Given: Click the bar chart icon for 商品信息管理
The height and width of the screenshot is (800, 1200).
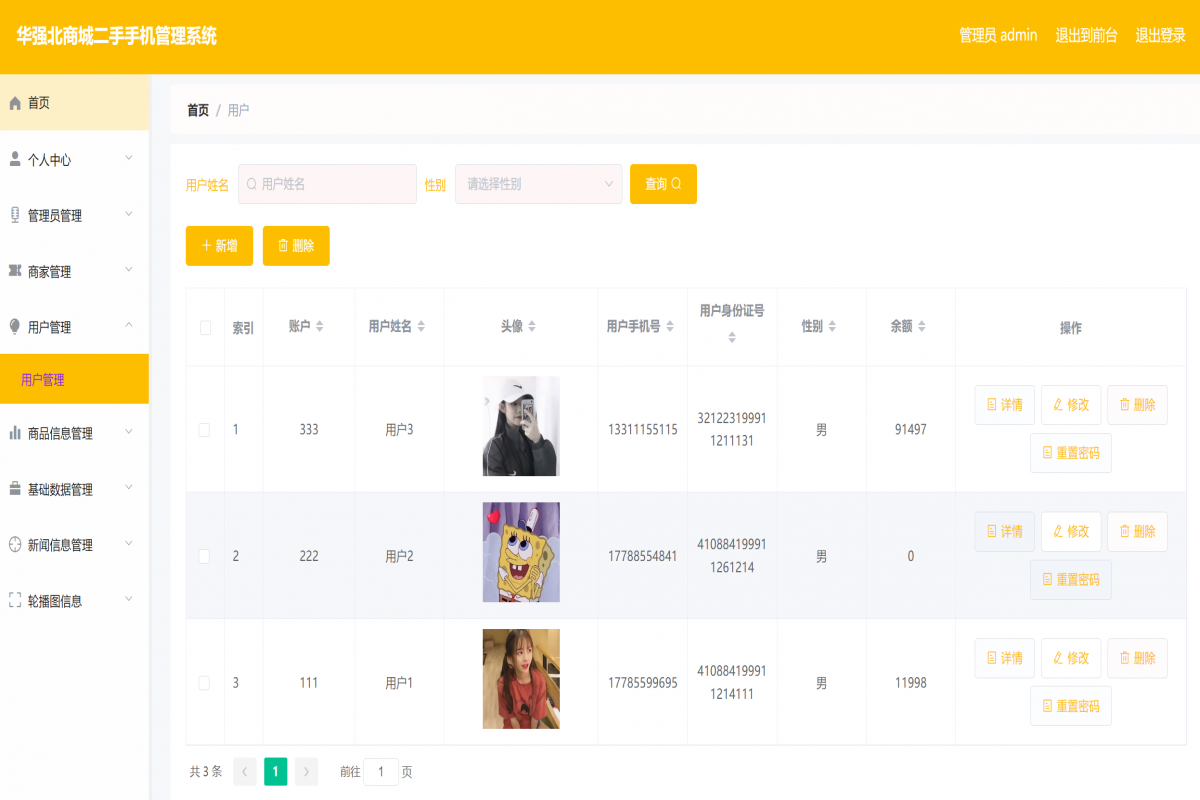Looking at the screenshot, I should (x=15, y=433).
